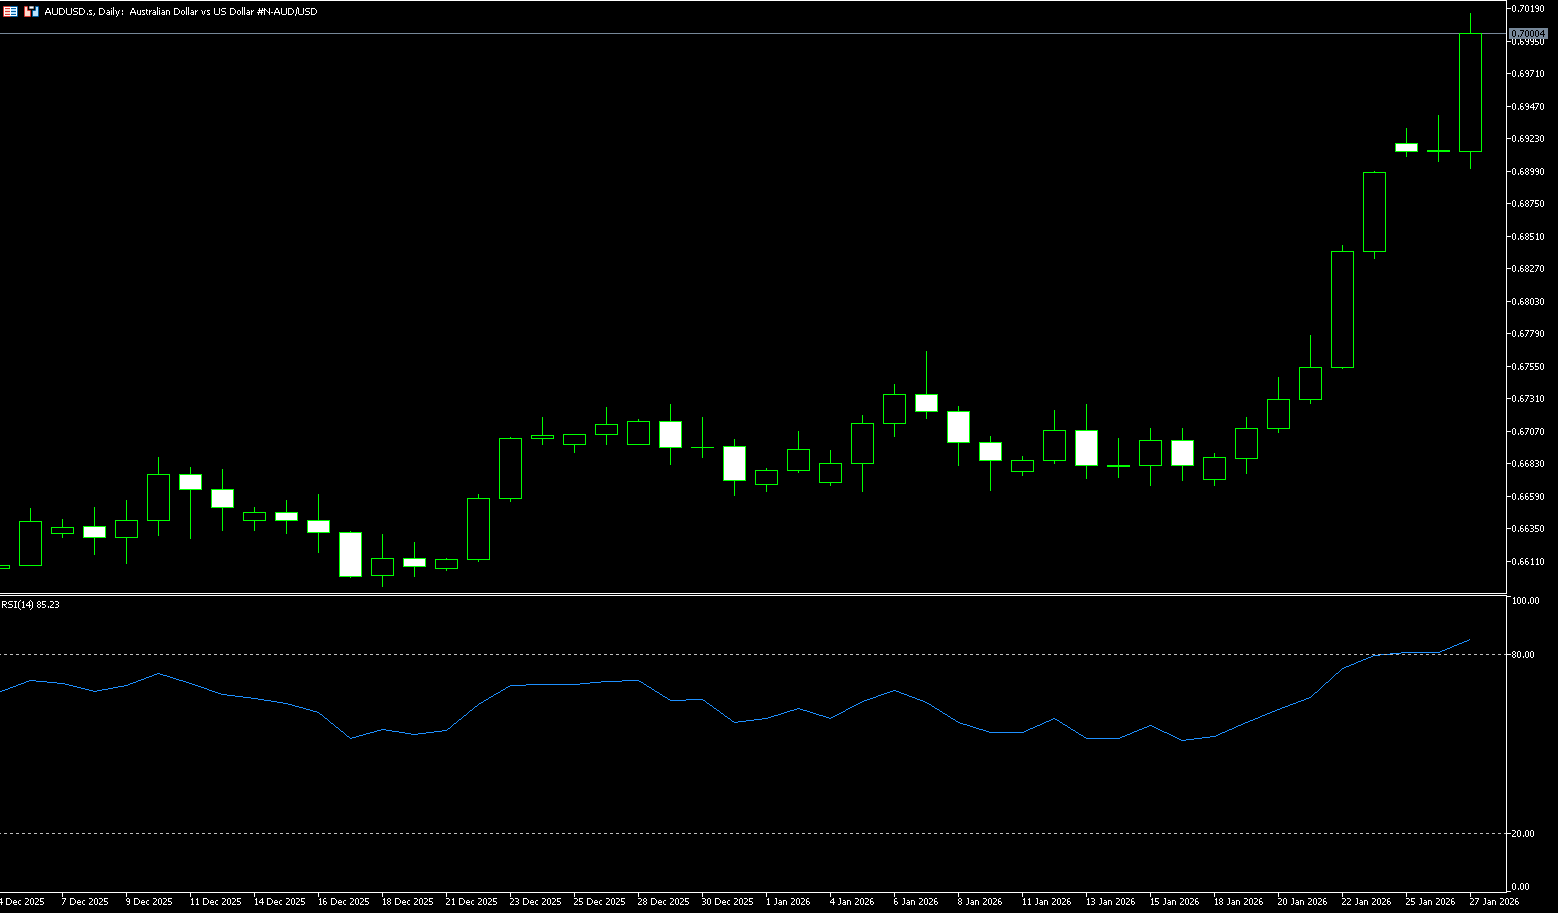Click the current price label 0.70004

[1528, 34]
